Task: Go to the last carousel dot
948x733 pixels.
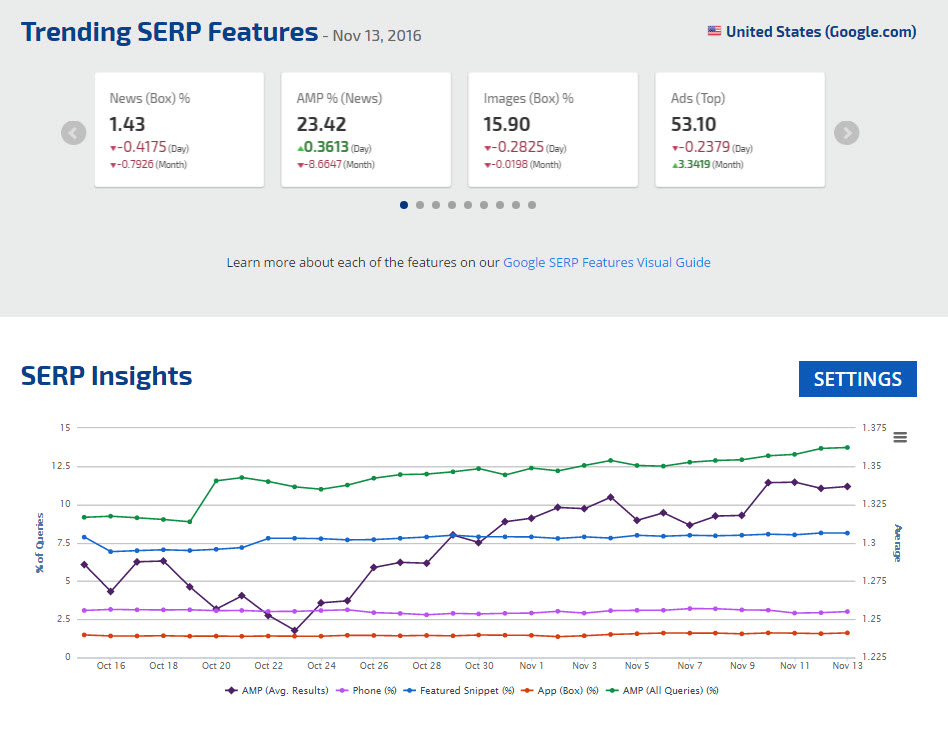Action: tap(532, 205)
